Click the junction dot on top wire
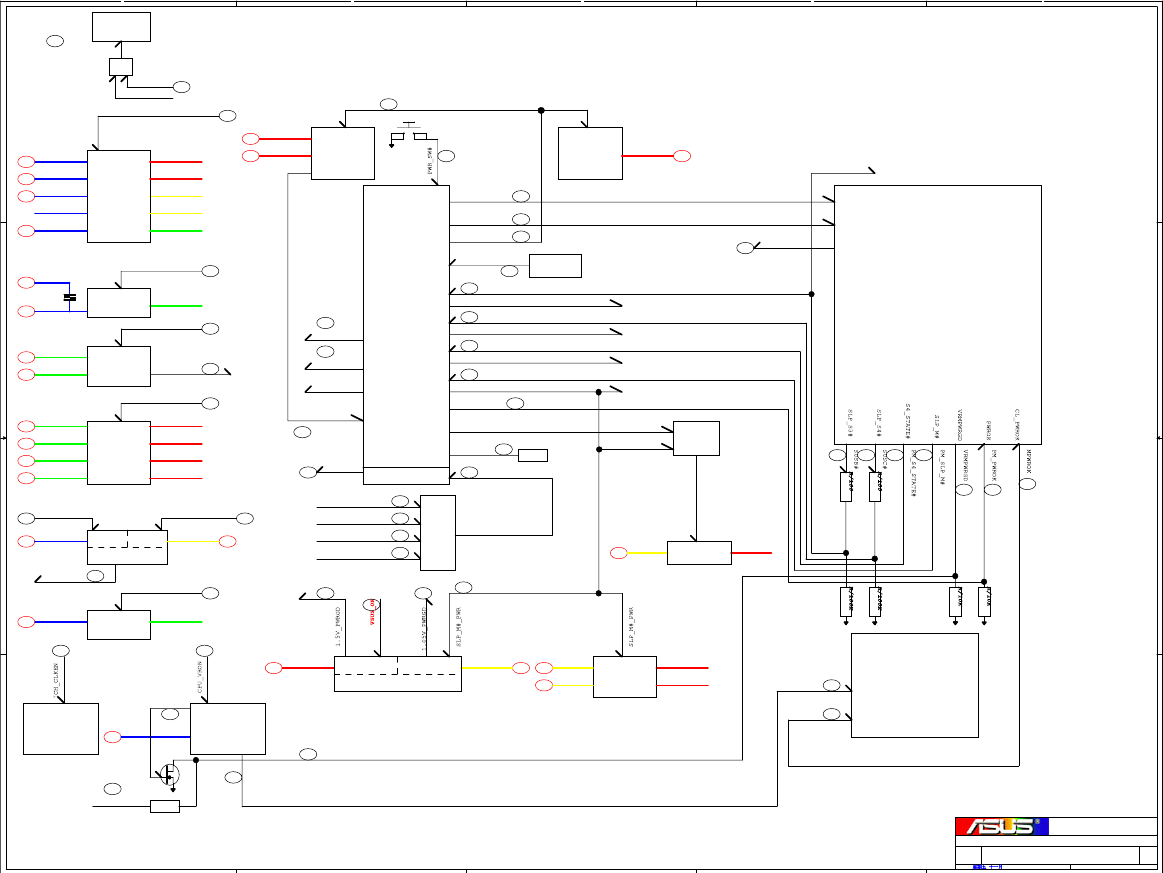Image resolution: width=1163 pixels, height=873 pixels. point(541,111)
